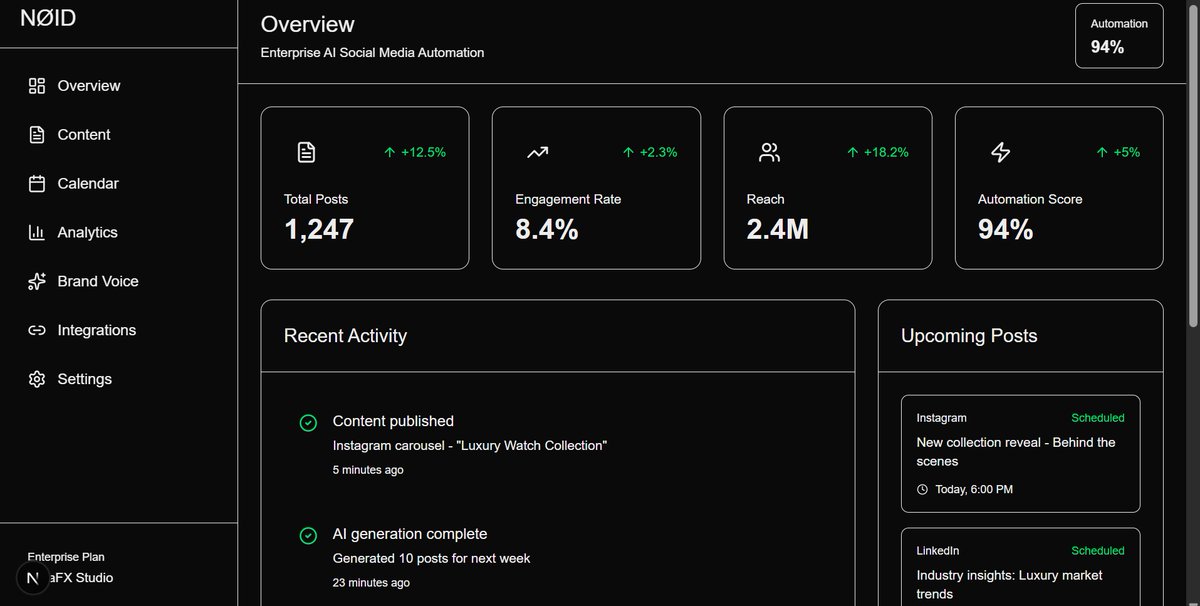Click the up arrow beside +12.5%
The width and height of the screenshot is (1200, 606).
(390, 153)
